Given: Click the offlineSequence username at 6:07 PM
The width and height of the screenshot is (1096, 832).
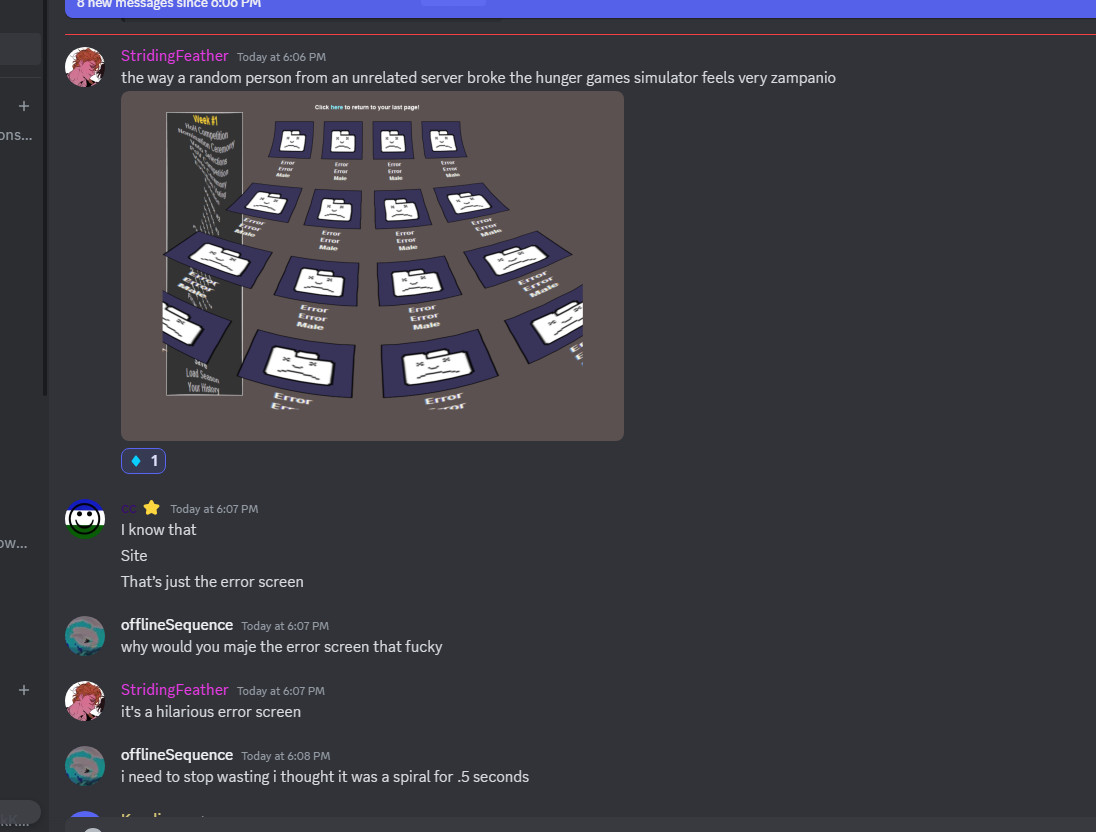Looking at the screenshot, I should tap(177, 625).
